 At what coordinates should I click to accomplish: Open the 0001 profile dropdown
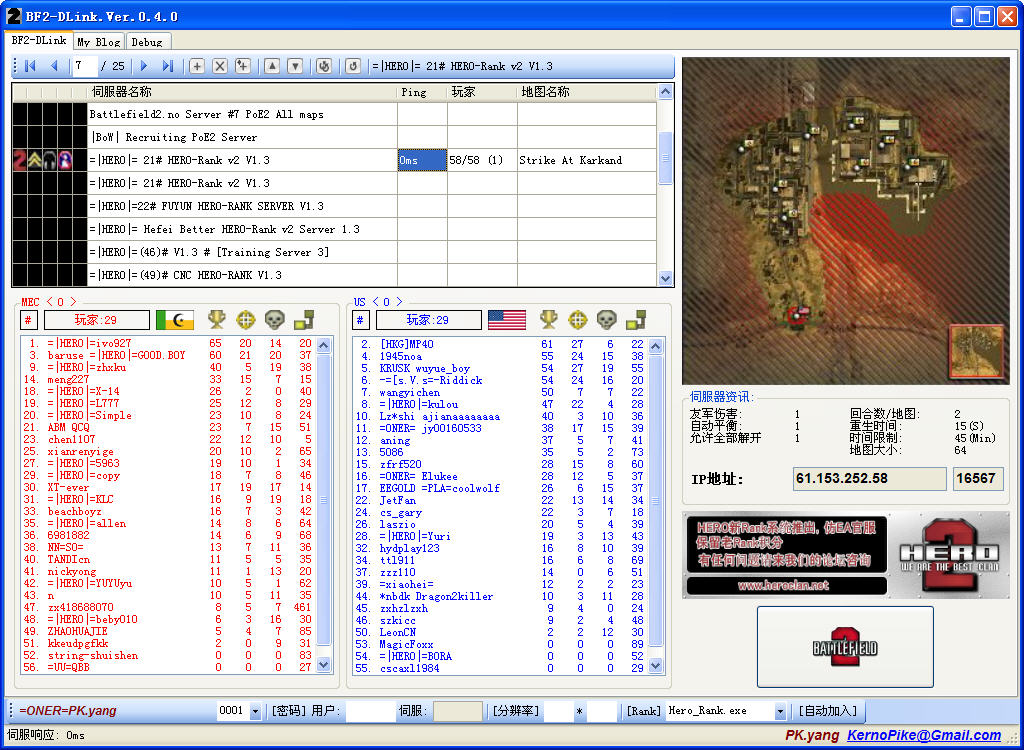[x=255, y=711]
